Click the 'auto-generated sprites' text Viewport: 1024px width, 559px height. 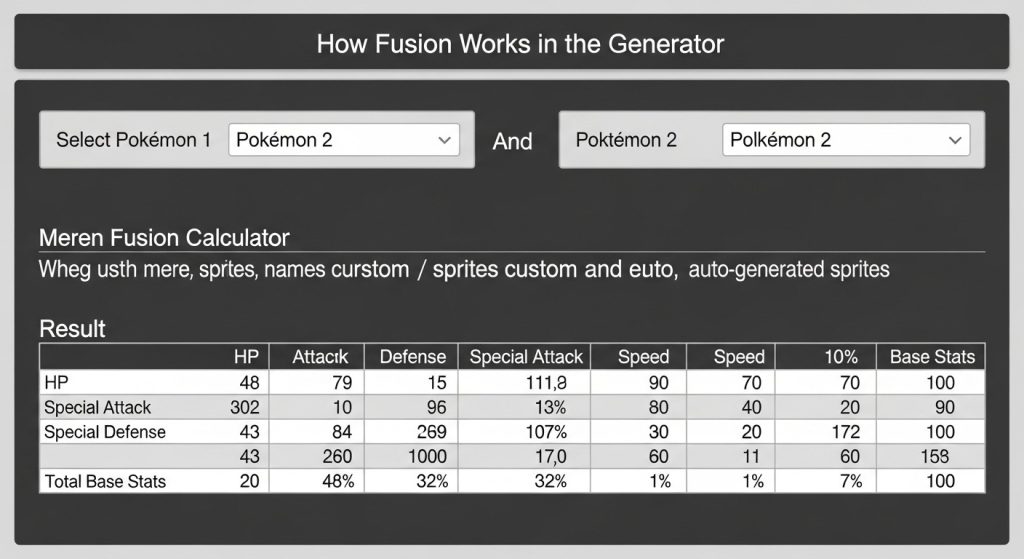[x=789, y=269]
